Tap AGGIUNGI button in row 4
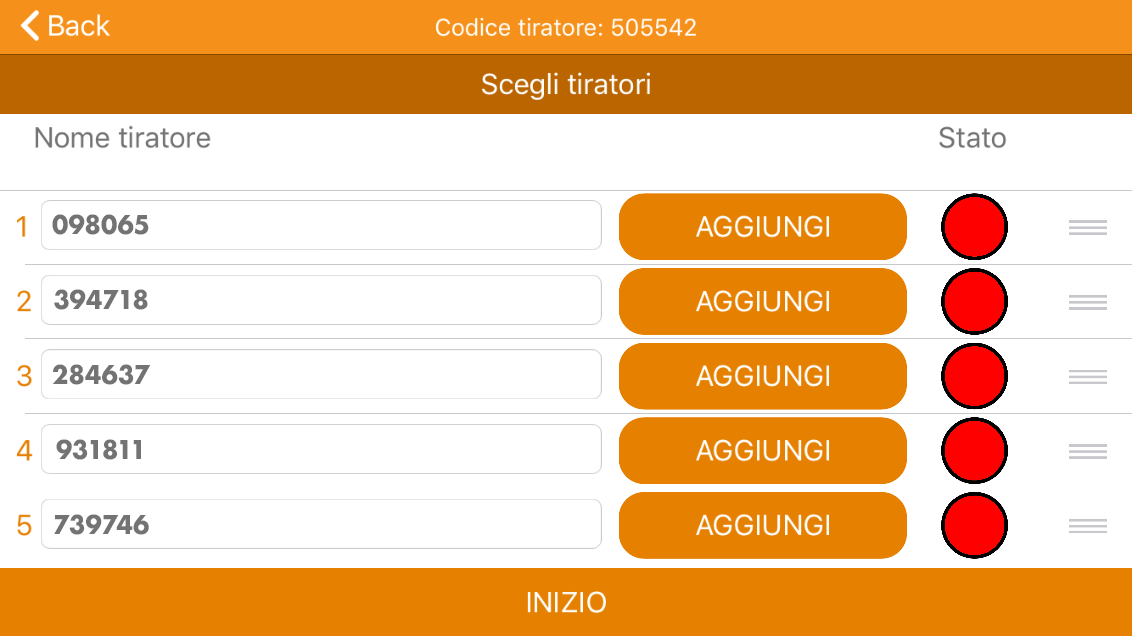The image size is (1132, 636). click(763, 451)
